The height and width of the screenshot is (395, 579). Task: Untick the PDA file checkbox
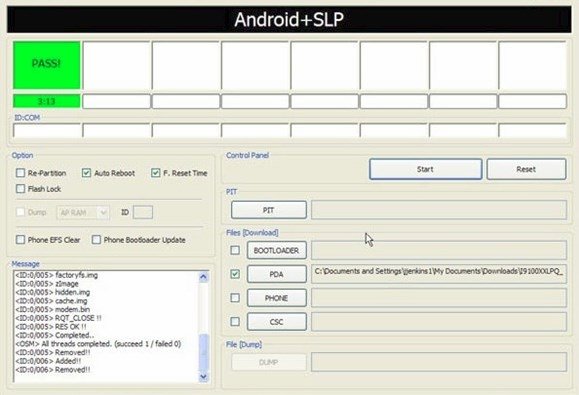coord(235,274)
